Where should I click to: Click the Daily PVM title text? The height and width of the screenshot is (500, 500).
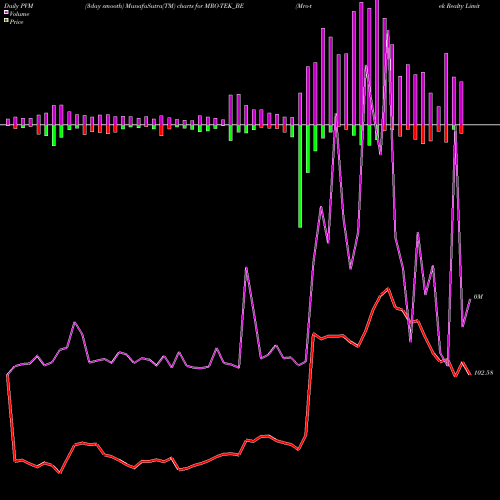point(19,6)
